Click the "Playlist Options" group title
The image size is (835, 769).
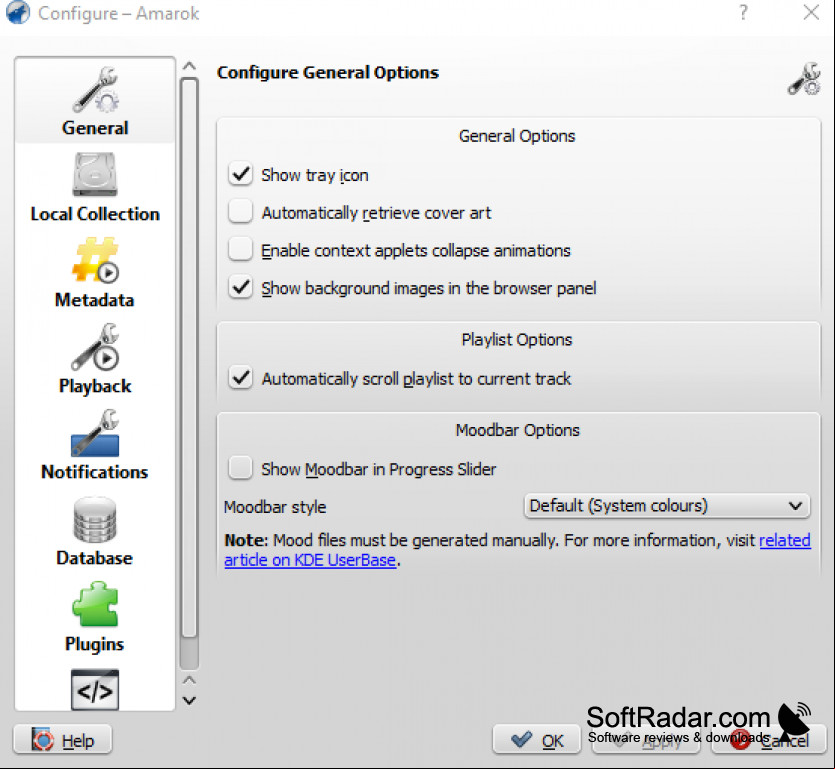pos(517,339)
